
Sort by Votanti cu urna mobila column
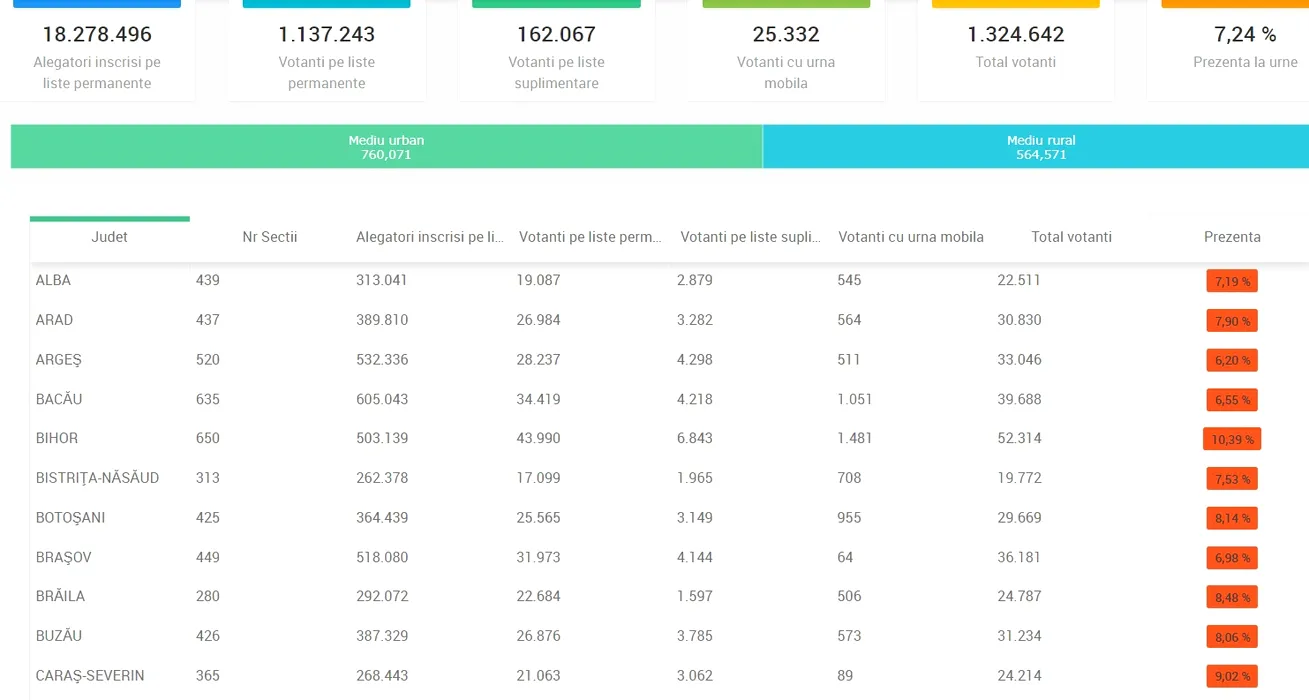pyautogui.click(x=910, y=237)
